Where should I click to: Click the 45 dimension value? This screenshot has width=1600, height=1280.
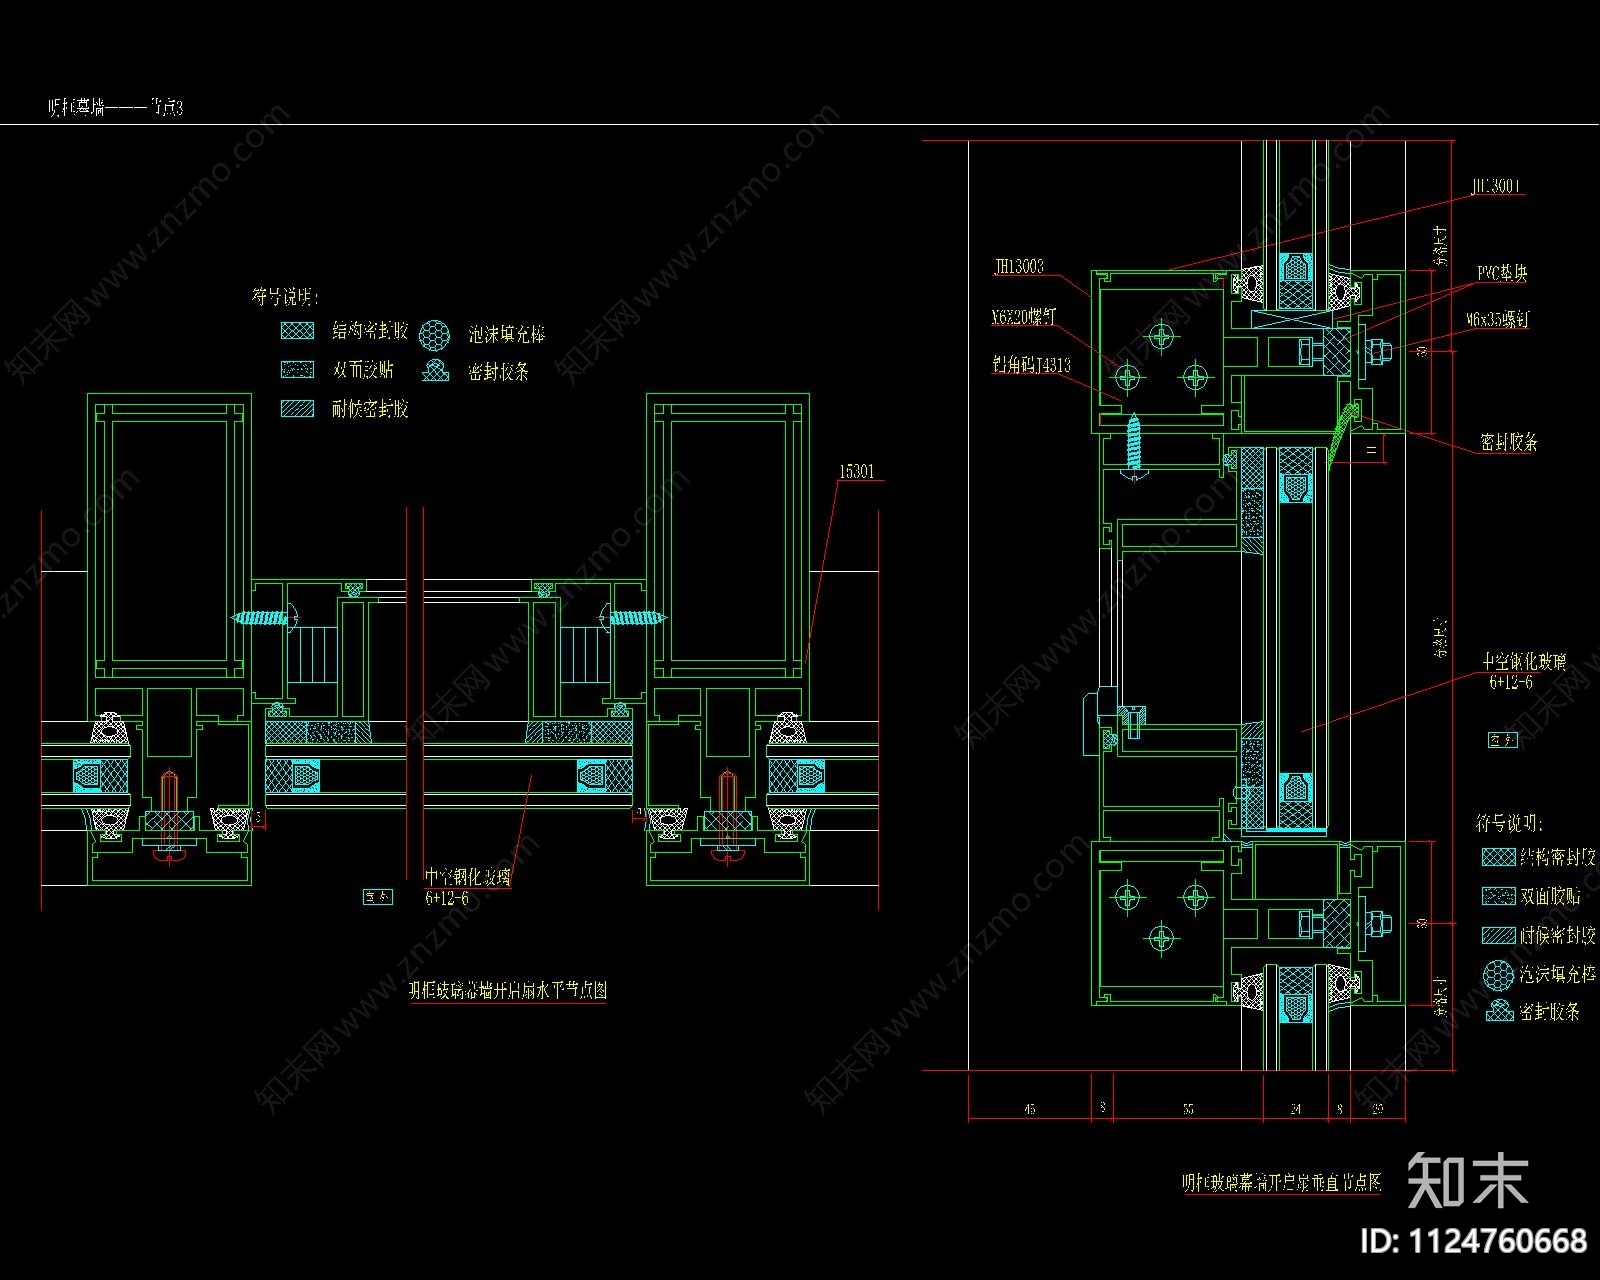pos(1029,1108)
